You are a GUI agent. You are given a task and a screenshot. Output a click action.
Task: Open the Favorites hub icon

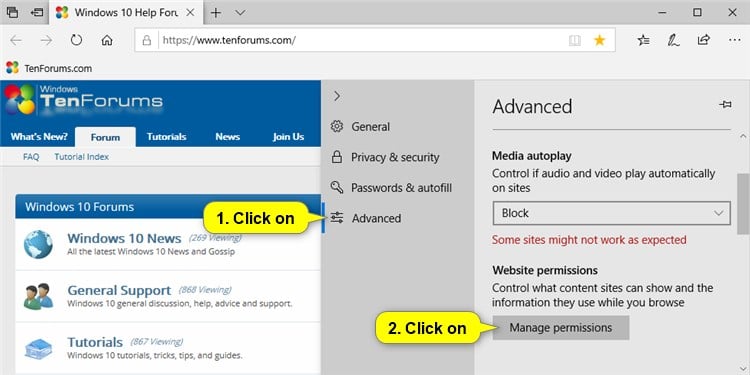coord(644,40)
